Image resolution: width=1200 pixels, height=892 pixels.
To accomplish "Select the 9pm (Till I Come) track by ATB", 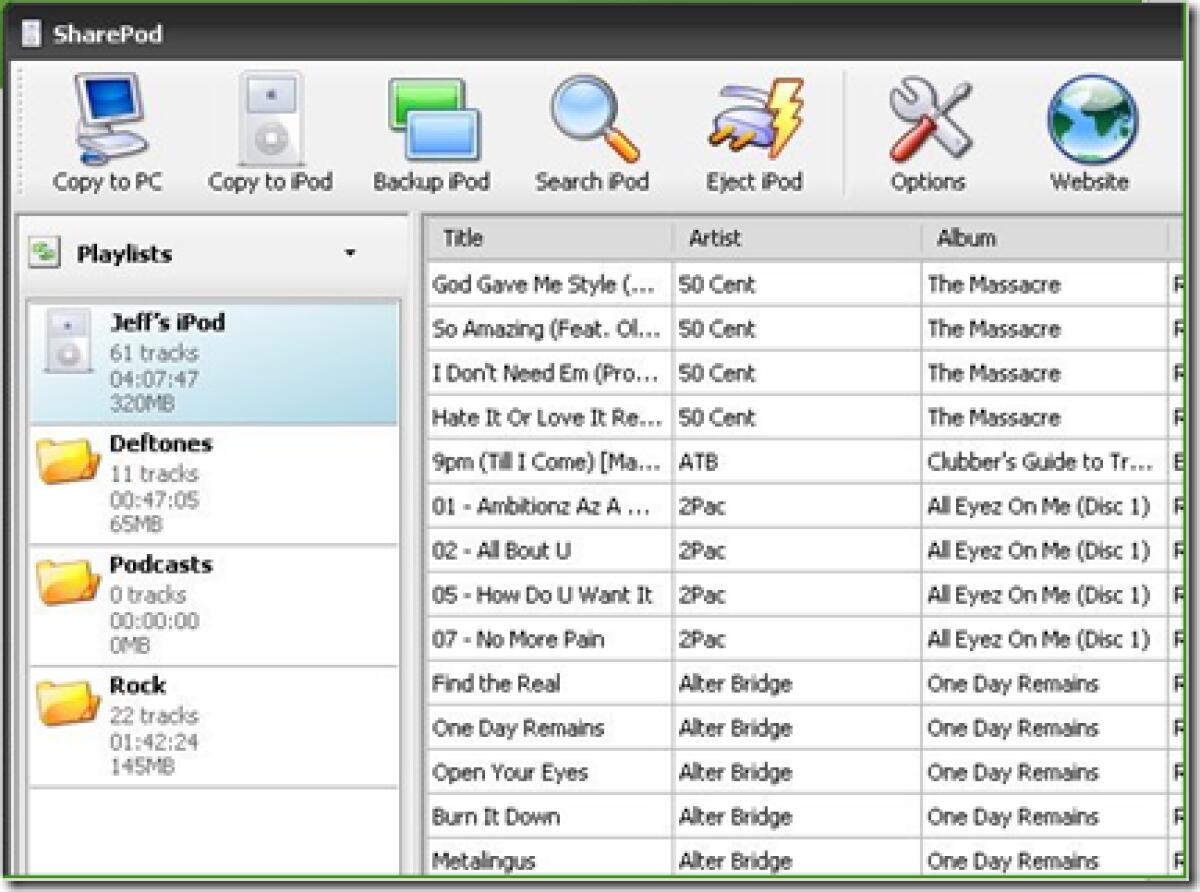I will (x=545, y=462).
